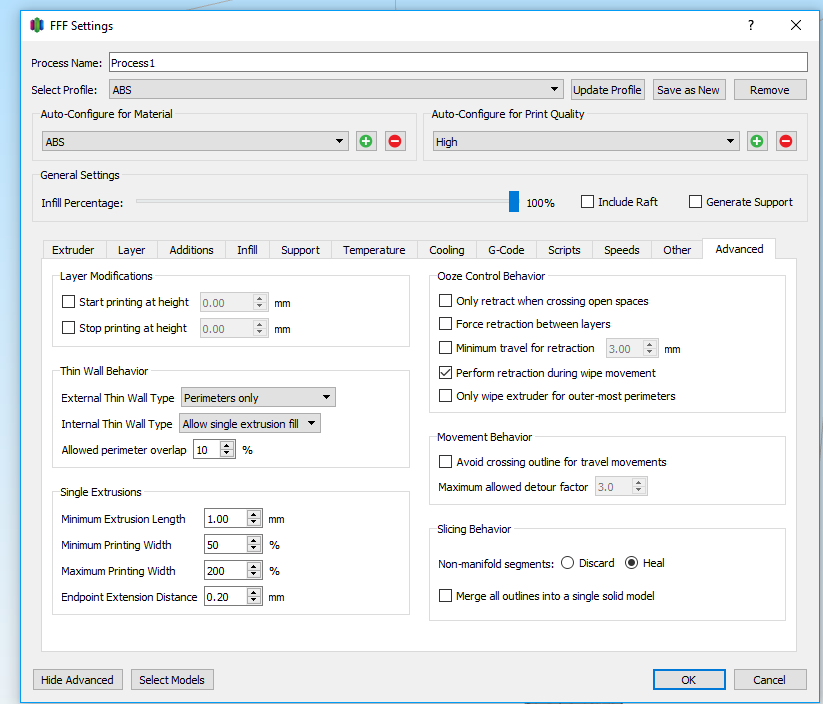Confirm settings with OK button

pos(689,680)
